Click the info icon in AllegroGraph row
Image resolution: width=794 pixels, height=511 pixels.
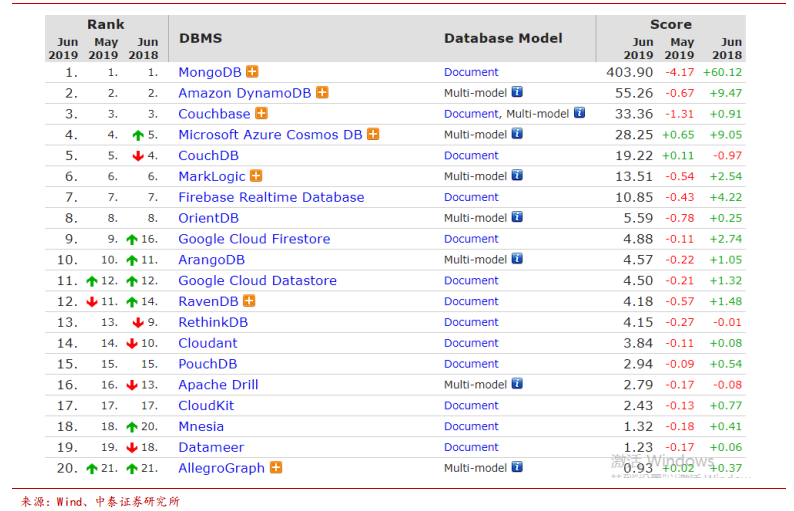[517, 466]
